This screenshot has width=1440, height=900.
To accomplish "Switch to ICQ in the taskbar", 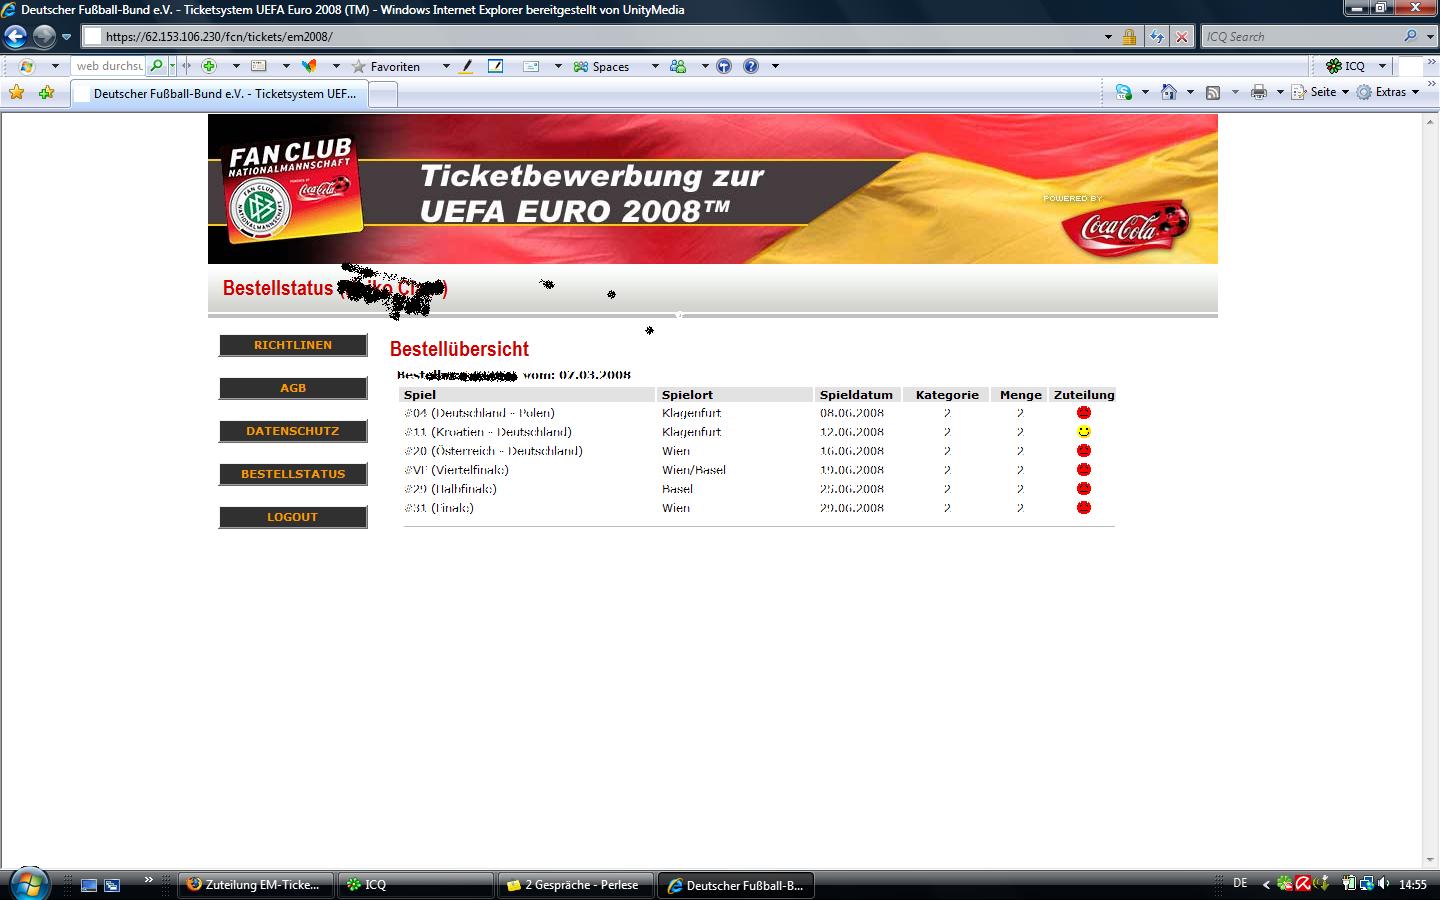I will coord(415,885).
